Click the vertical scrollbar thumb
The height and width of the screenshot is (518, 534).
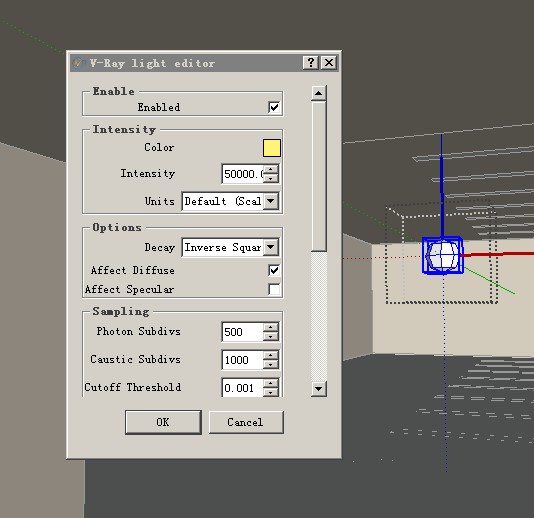coord(318,176)
